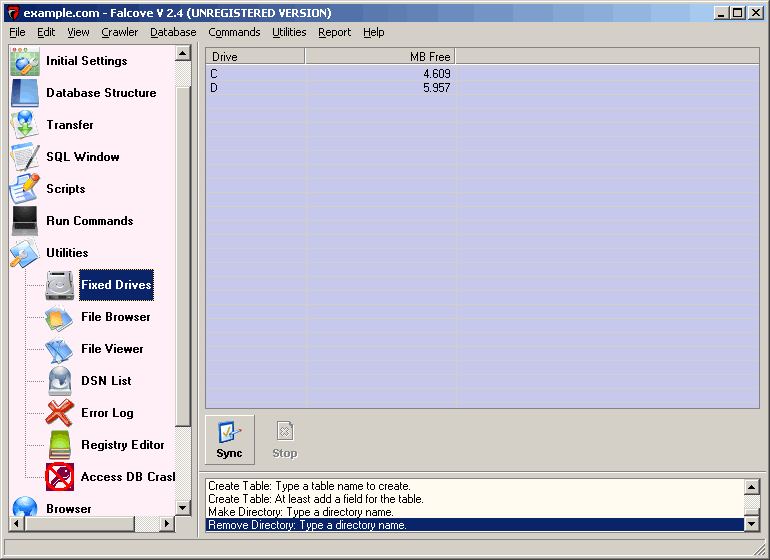Select 'Remove Directory: Type a directory name' message

coord(475,525)
